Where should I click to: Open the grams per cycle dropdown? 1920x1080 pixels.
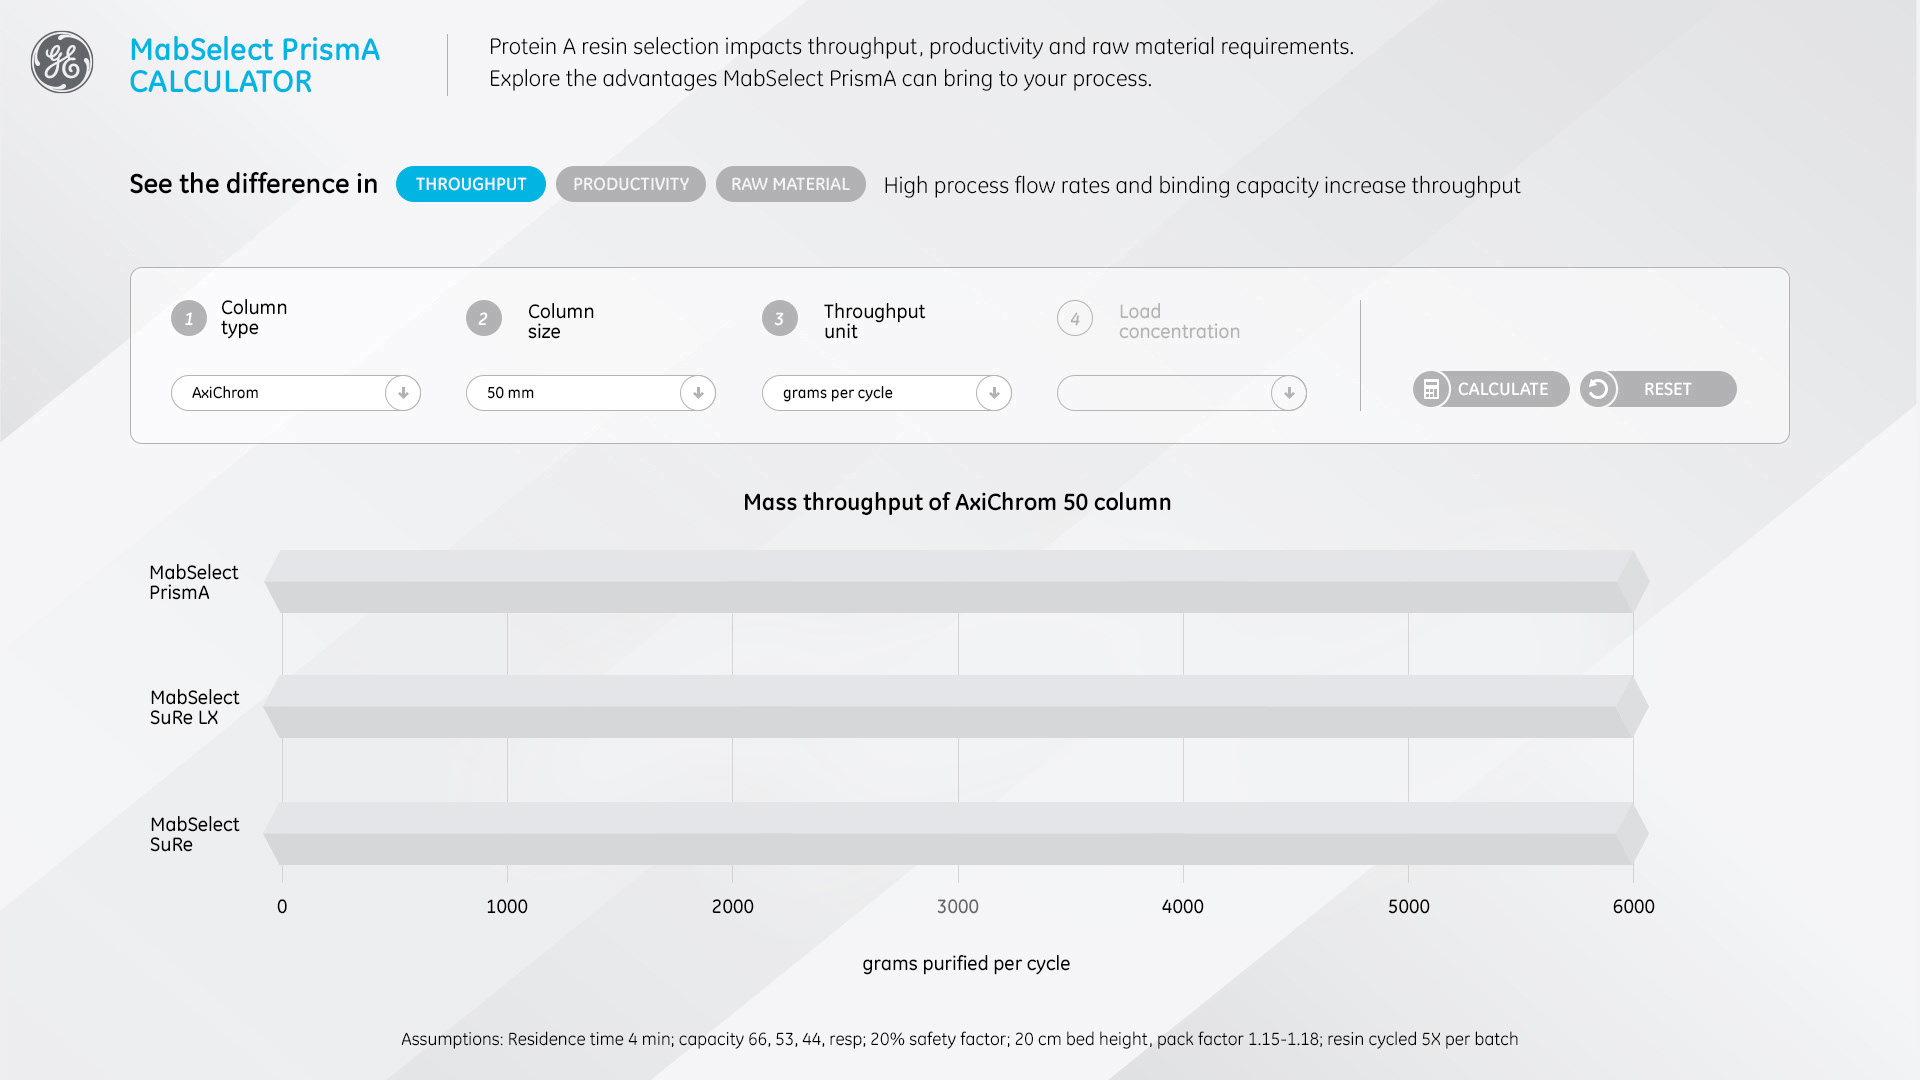pos(887,393)
